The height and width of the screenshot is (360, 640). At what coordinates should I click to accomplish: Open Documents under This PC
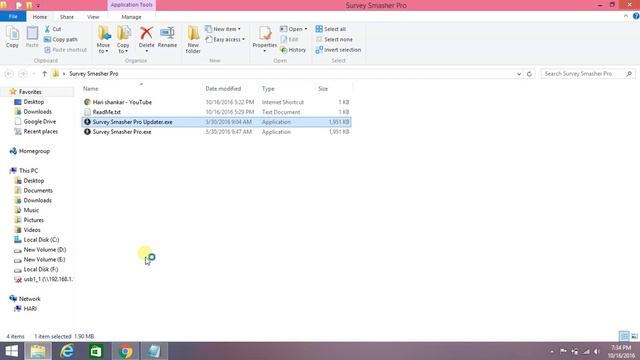click(38, 191)
